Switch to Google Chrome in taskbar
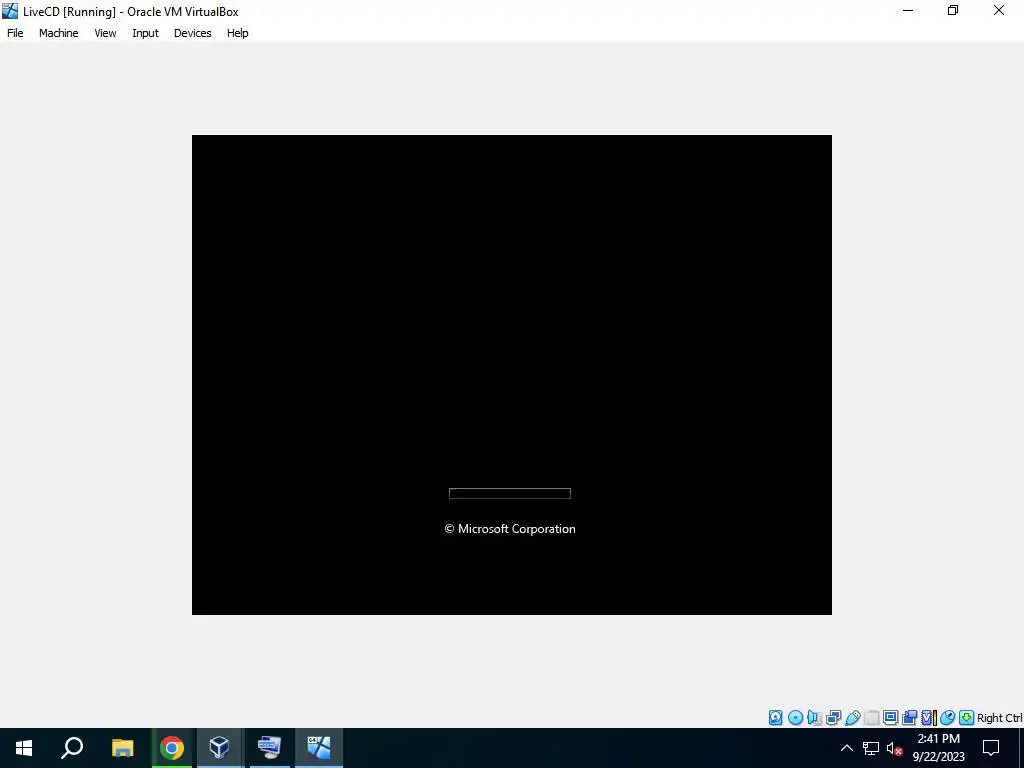The height and width of the screenshot is (768, 1024). point(172,748)
